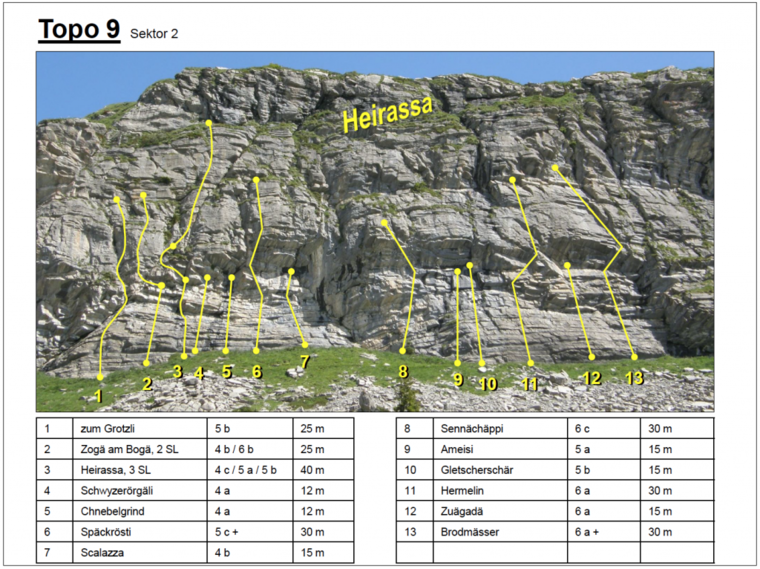This screenshot has height=569, width=760.
Task: Select route number 10 marker on photo
Action: point(487,383)
